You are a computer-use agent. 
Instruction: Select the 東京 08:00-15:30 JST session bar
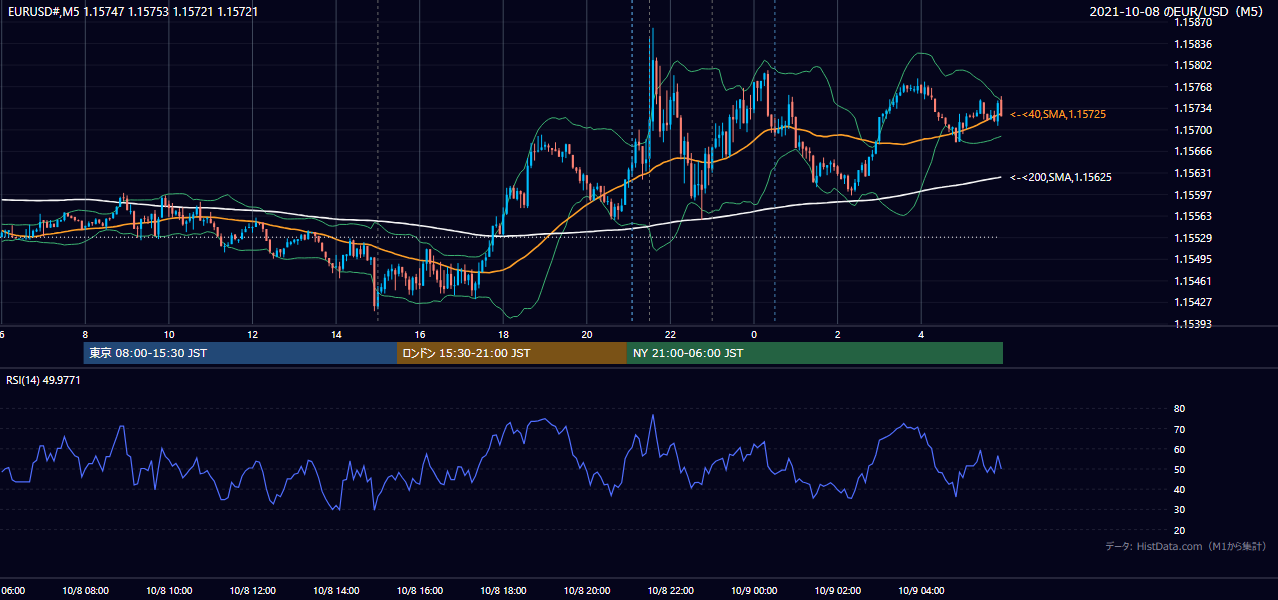pos(240,353)
